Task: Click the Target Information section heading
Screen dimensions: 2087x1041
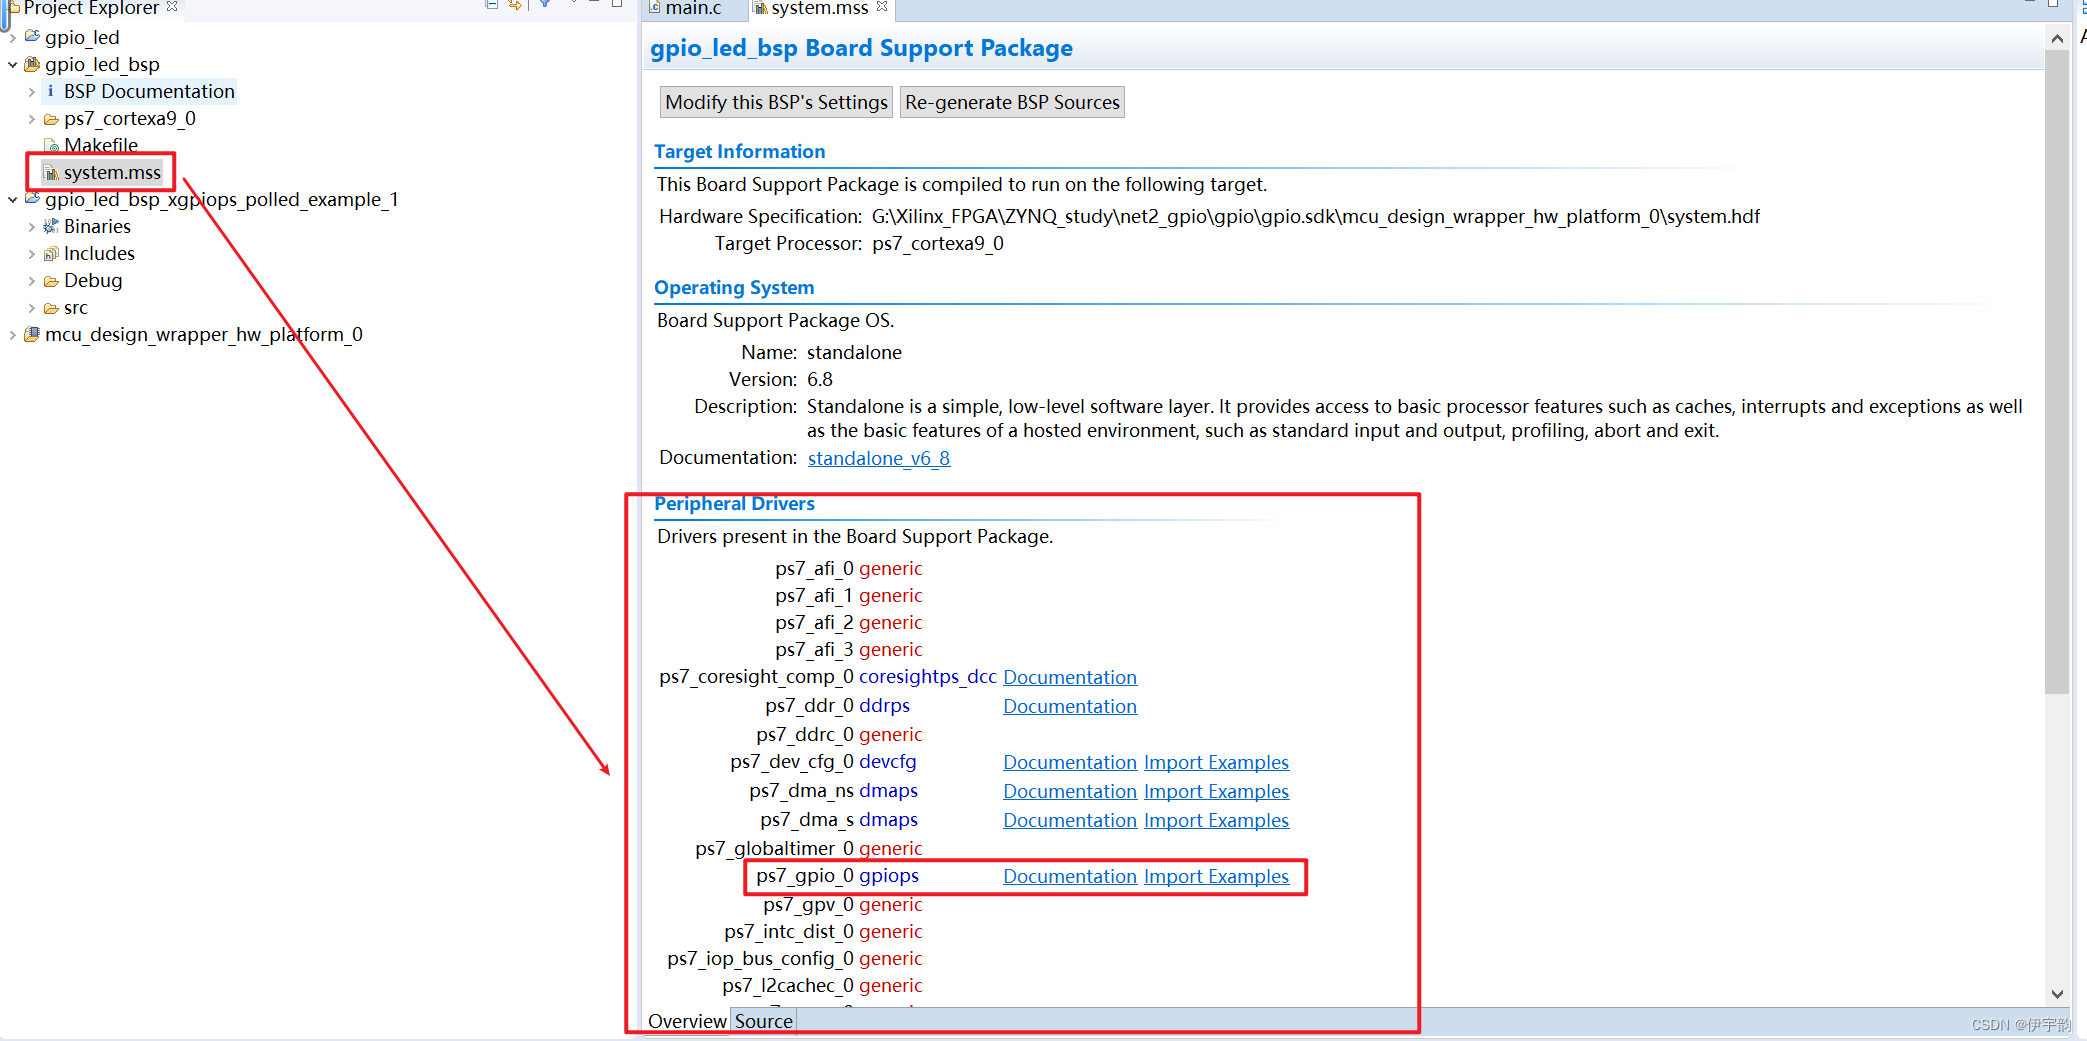Action: pos(739,151)
